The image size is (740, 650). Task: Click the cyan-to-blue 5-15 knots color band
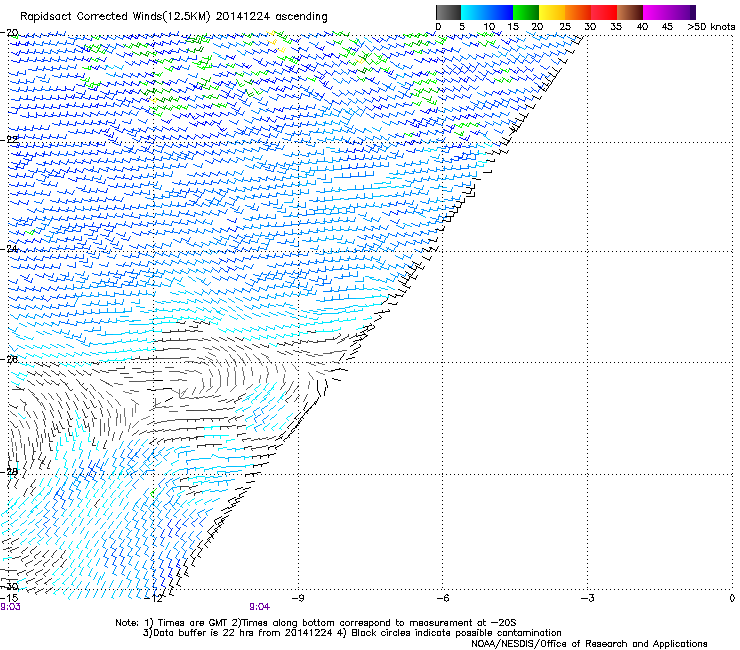(x=487, y=12)
